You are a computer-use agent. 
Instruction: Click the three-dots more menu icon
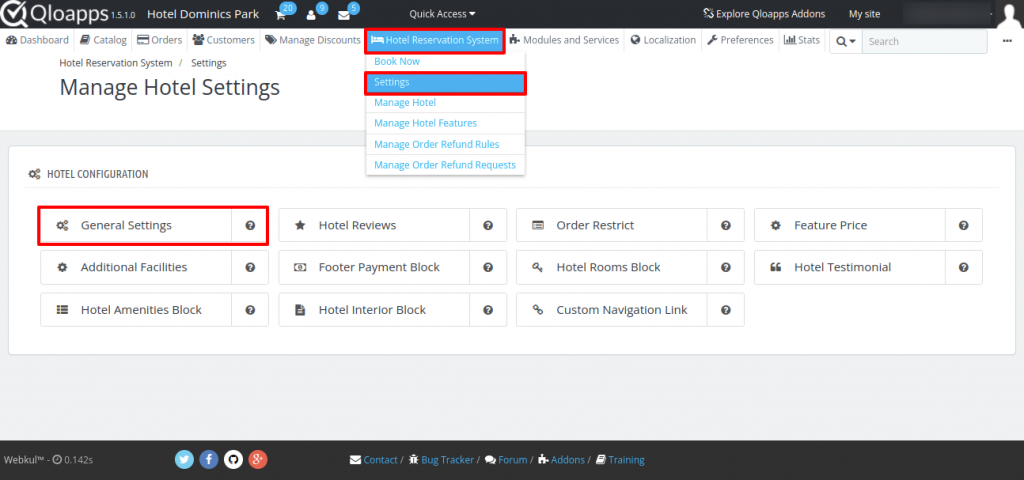click(x=1008, y=40)
